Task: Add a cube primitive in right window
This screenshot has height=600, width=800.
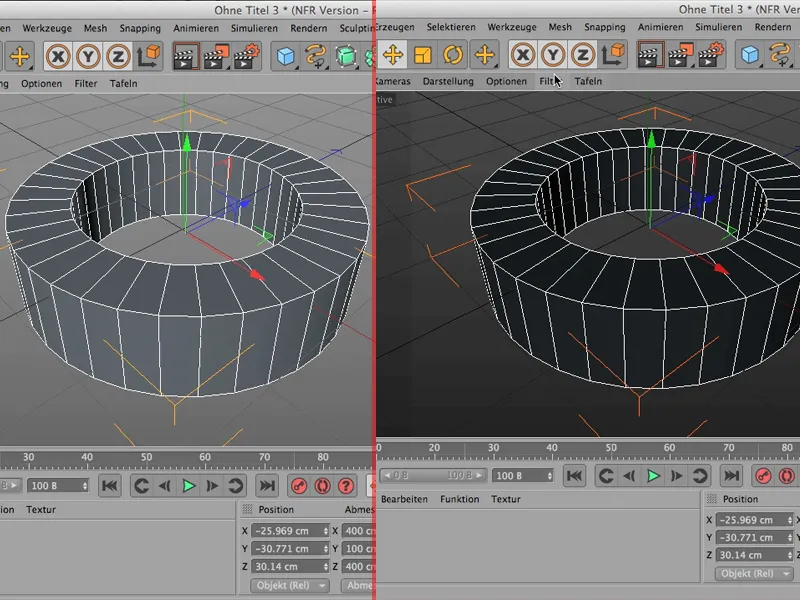Action: pos(750,55)
